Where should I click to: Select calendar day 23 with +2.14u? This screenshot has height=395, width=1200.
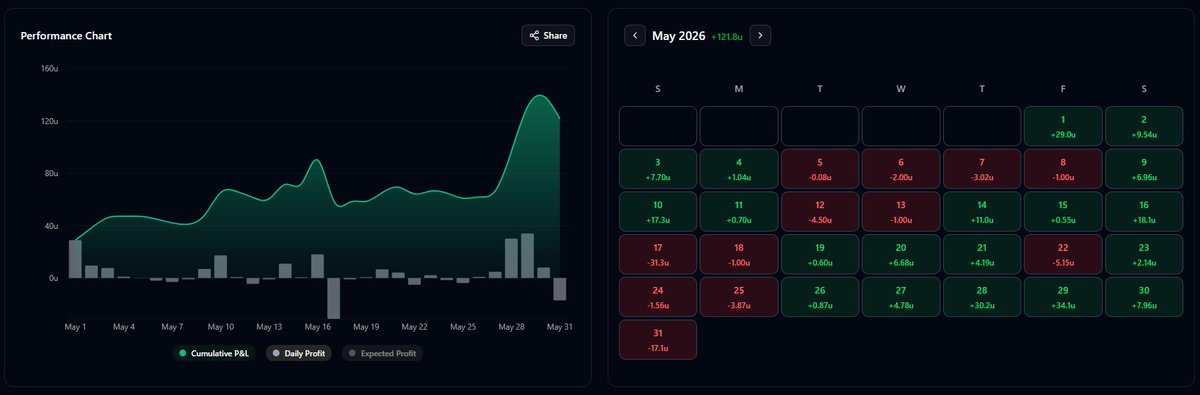tap(1144, 254)
